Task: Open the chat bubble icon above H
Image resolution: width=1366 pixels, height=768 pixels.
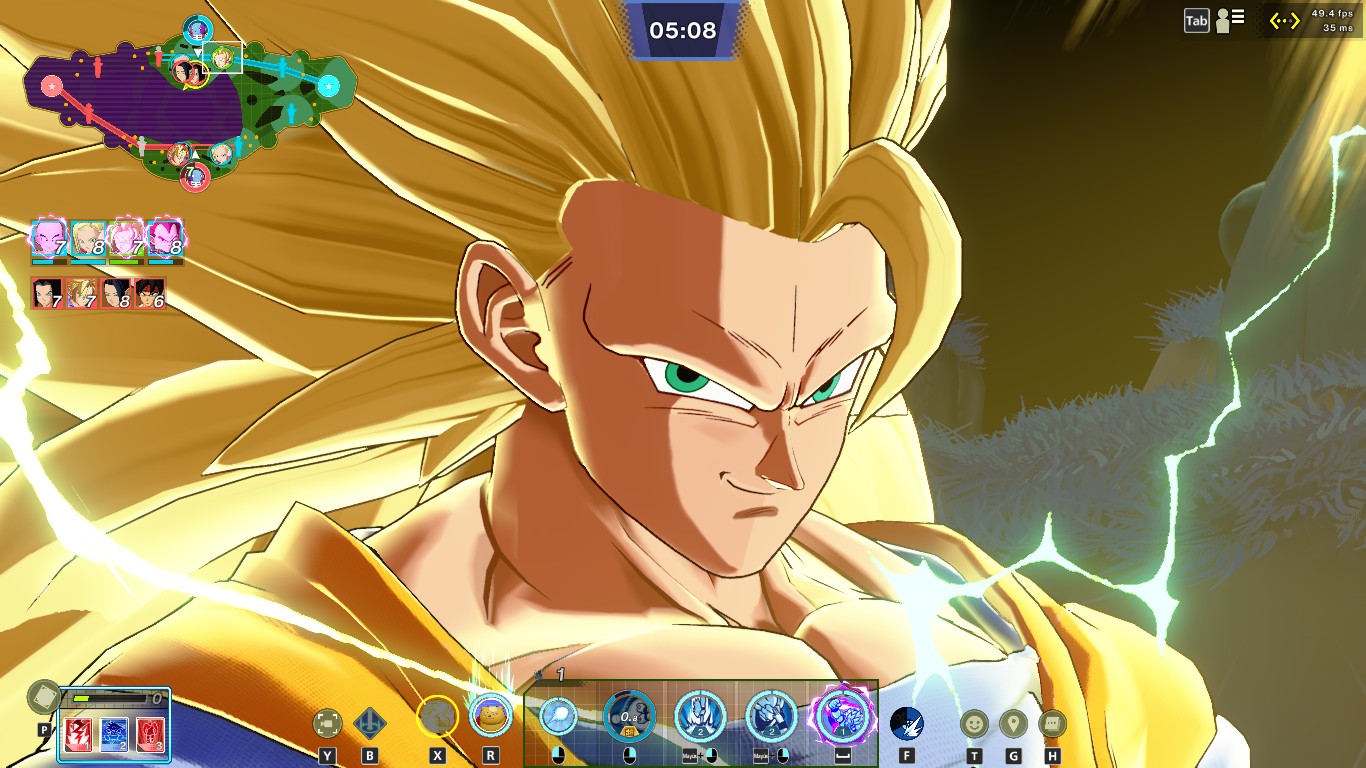Action: click(1052, 723)
